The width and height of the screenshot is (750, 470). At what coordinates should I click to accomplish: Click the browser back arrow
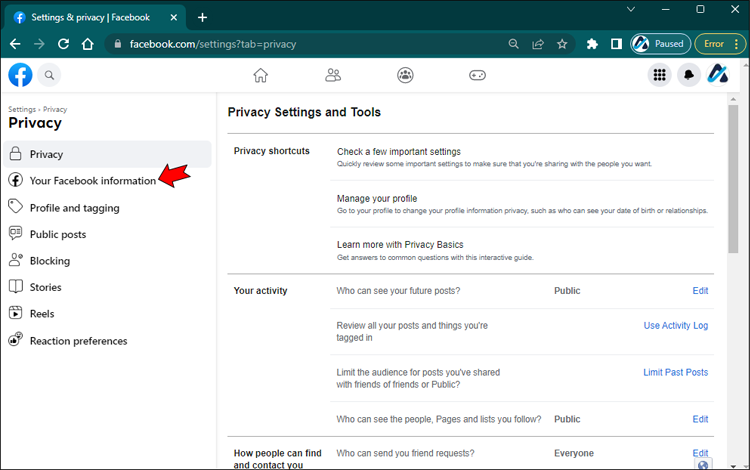click(x=15, y=44)
